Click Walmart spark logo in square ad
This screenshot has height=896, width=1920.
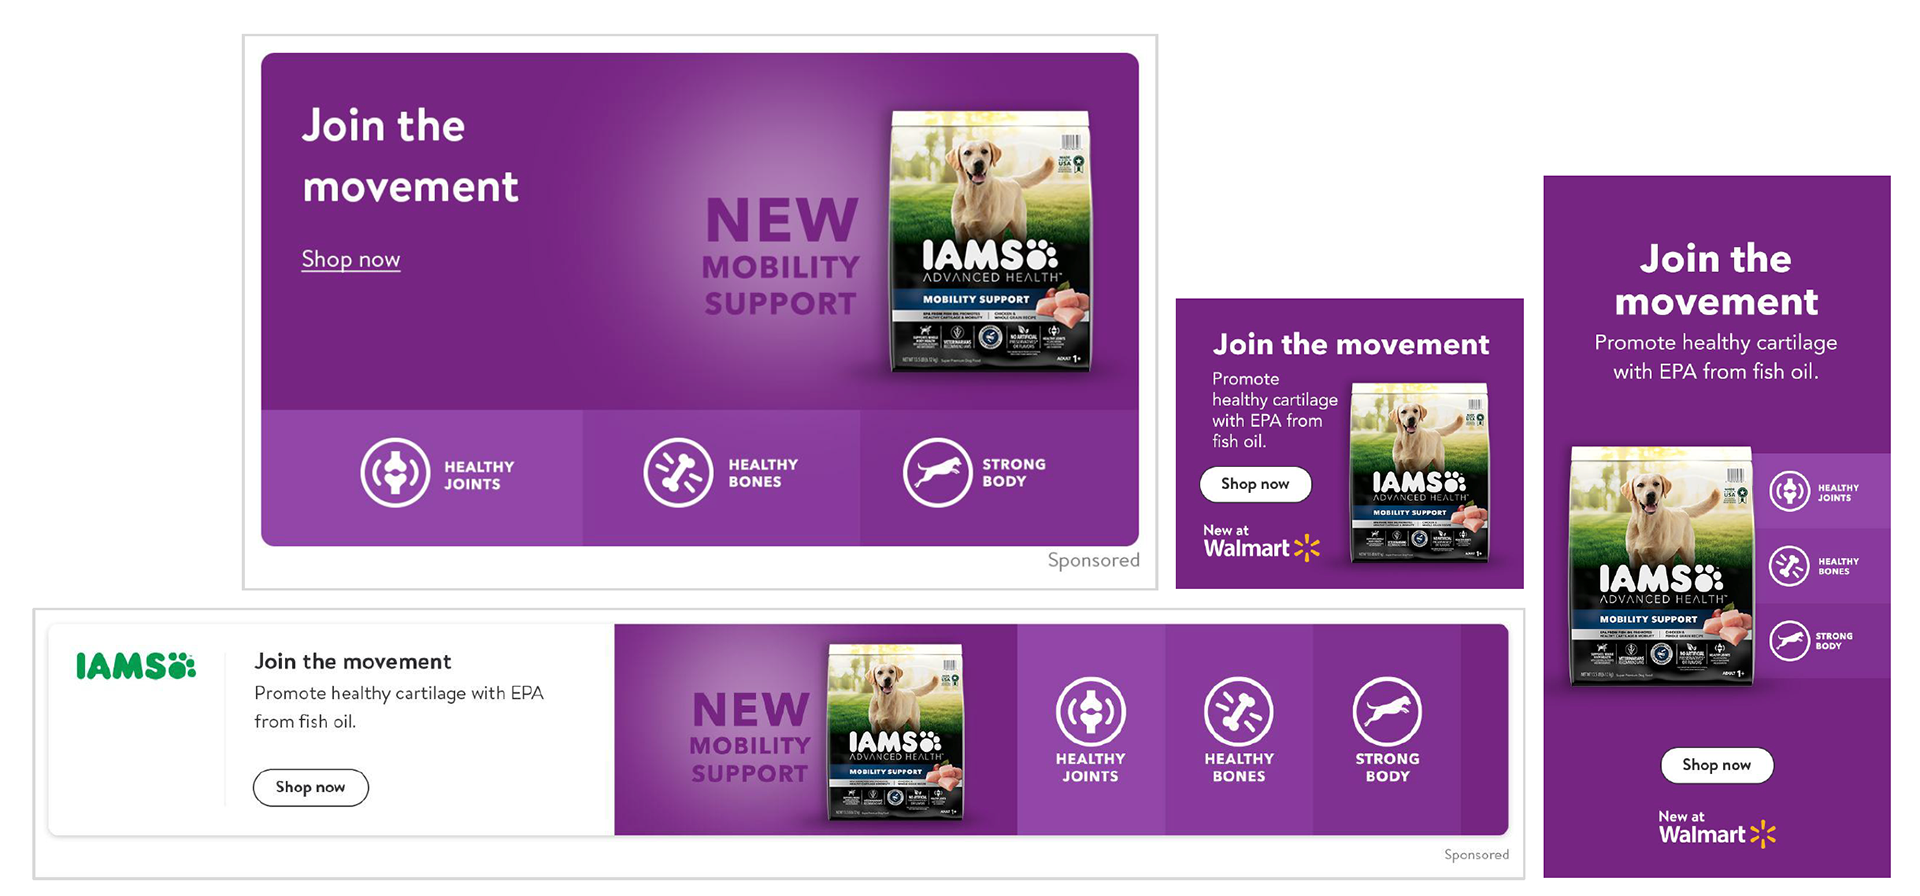(x=1307, y=548)
